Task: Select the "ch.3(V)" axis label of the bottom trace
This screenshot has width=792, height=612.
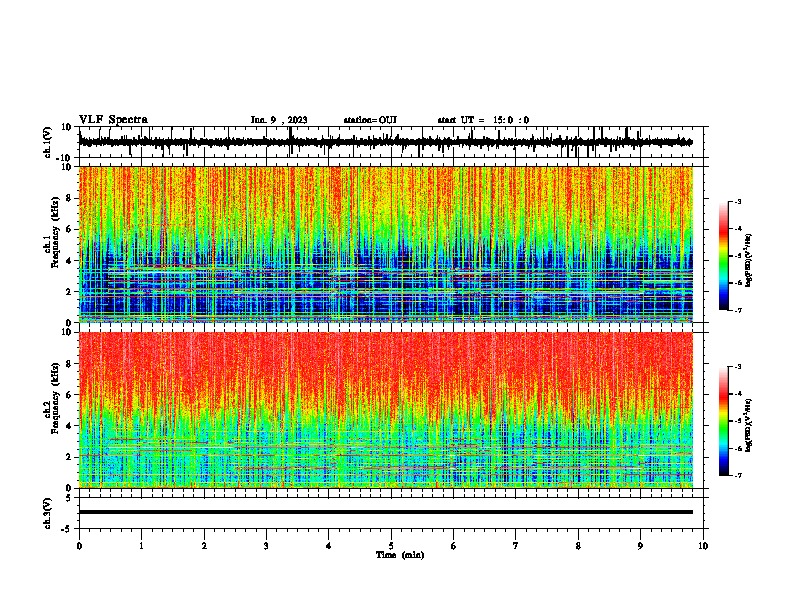Action: 48,513
